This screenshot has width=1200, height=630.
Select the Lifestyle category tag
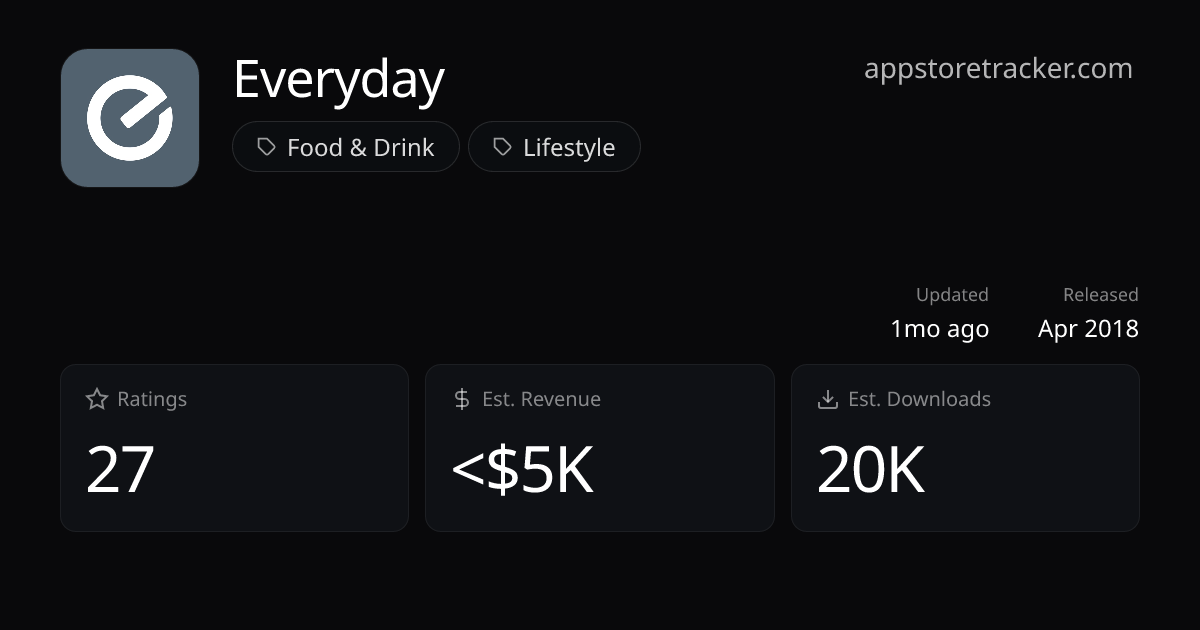pyautogui.click(x=554, y=147)
